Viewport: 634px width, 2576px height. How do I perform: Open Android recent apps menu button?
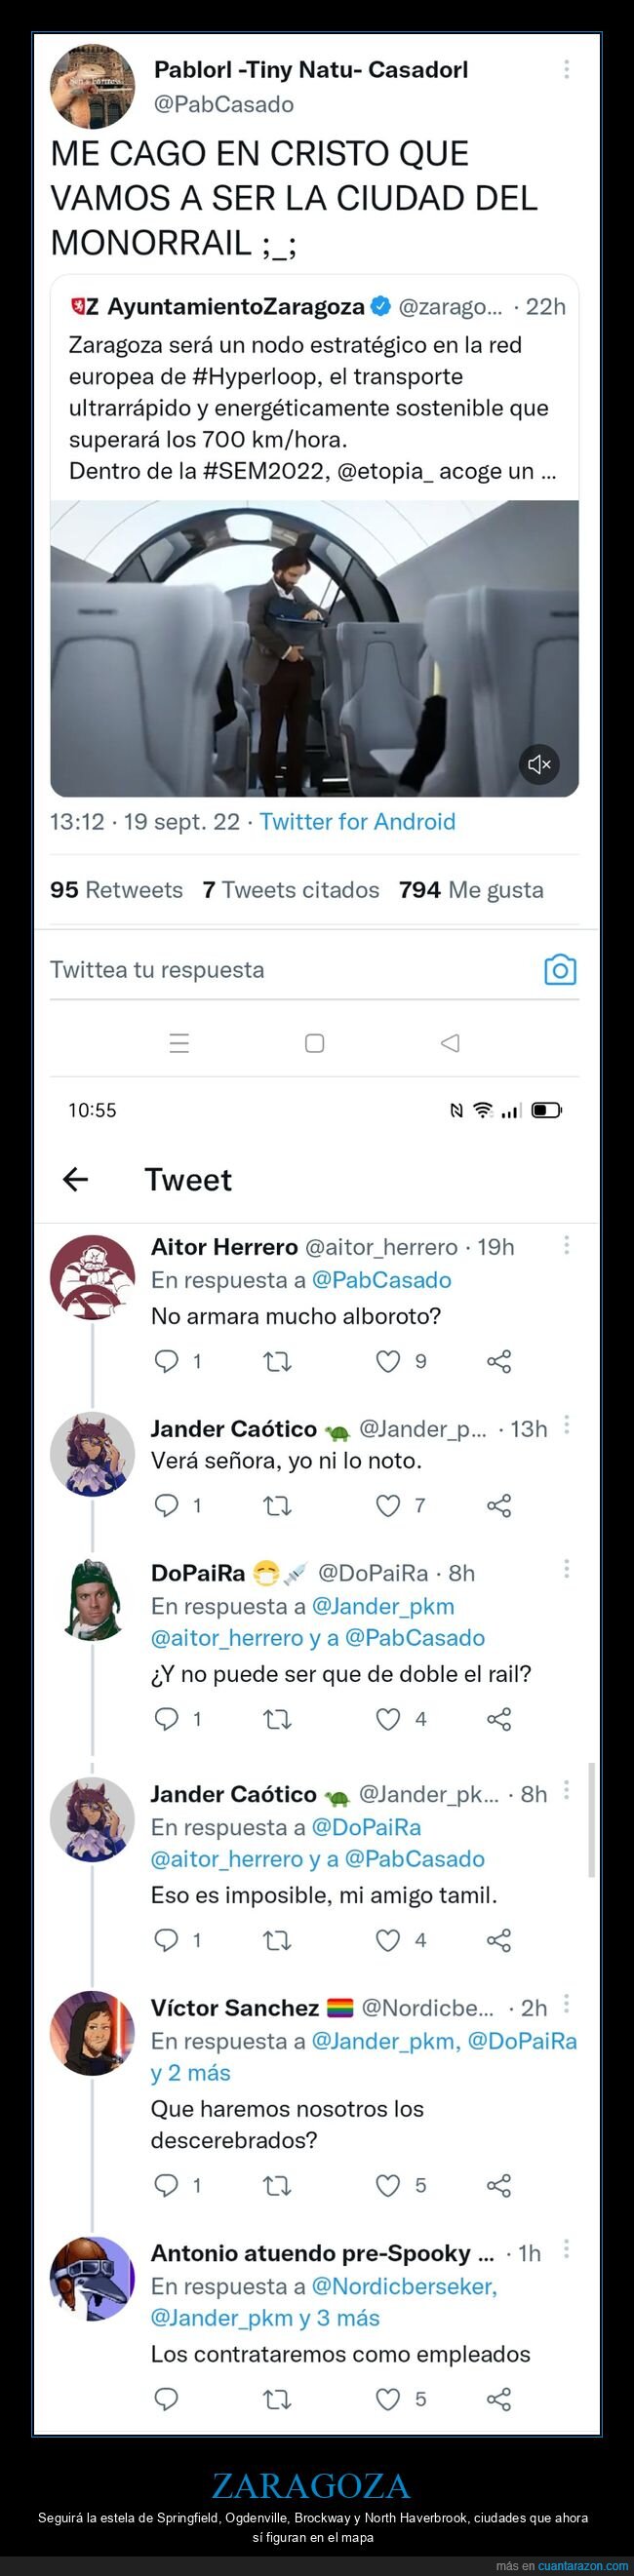coord(180,1043)
